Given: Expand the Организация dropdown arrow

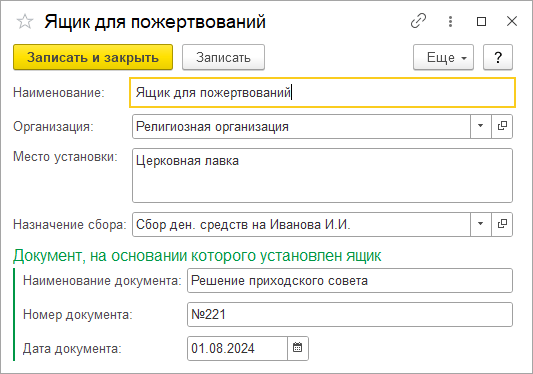Looking at the screenshot, I should tap(481, 126).
